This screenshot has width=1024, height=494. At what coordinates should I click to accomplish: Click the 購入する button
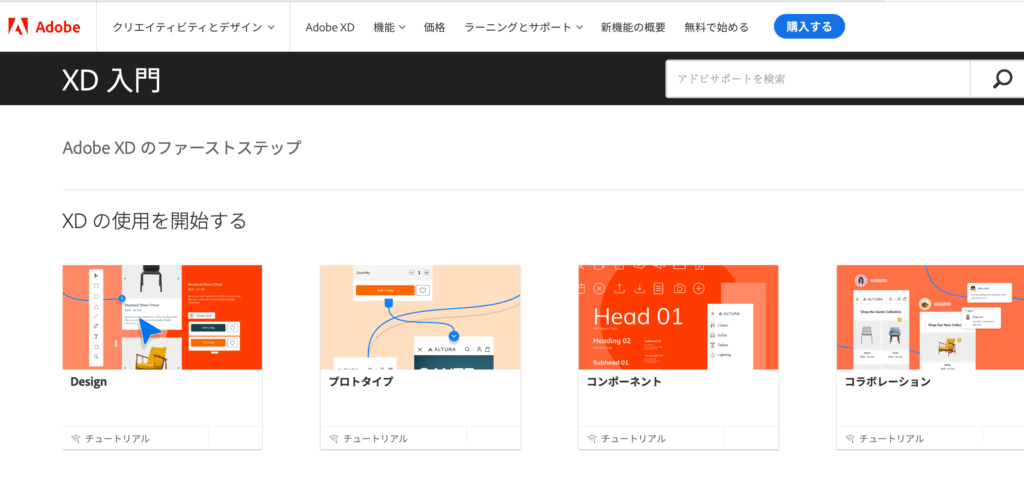click(x=809, y=27)
